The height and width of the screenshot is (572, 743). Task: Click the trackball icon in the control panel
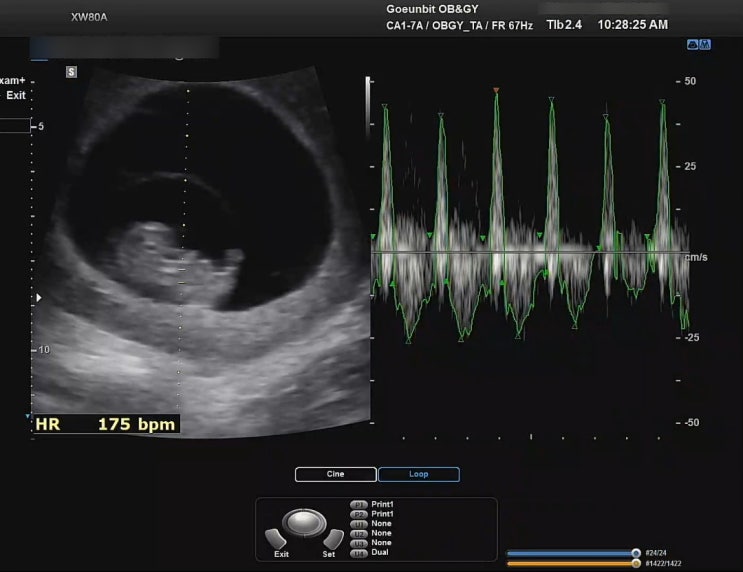click(x=305, y=522)
